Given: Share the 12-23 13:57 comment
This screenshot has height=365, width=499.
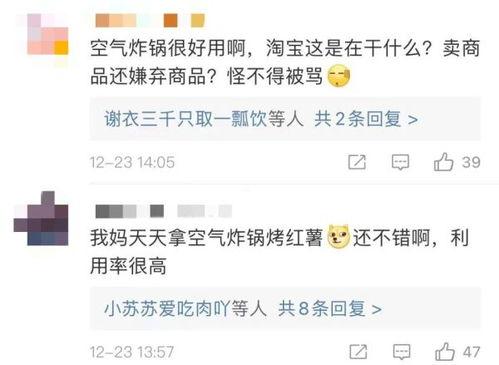Looking at the screenshot, I should click(358, 352).
